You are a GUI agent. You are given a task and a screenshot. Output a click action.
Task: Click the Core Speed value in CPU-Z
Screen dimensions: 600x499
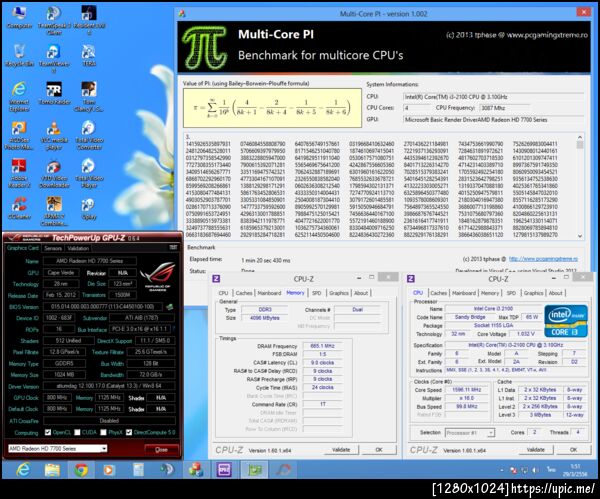point(467,390)
